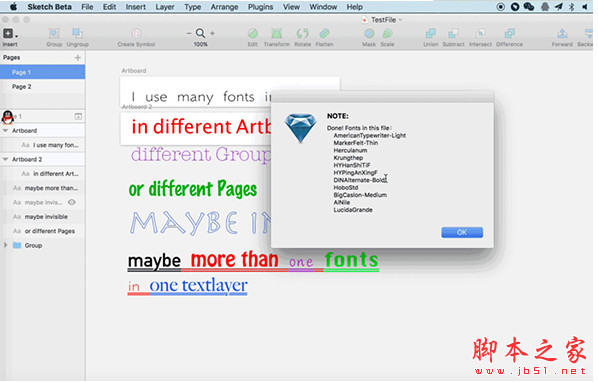
Task: Select Page 1 in pages list
Action: (42, 72)
